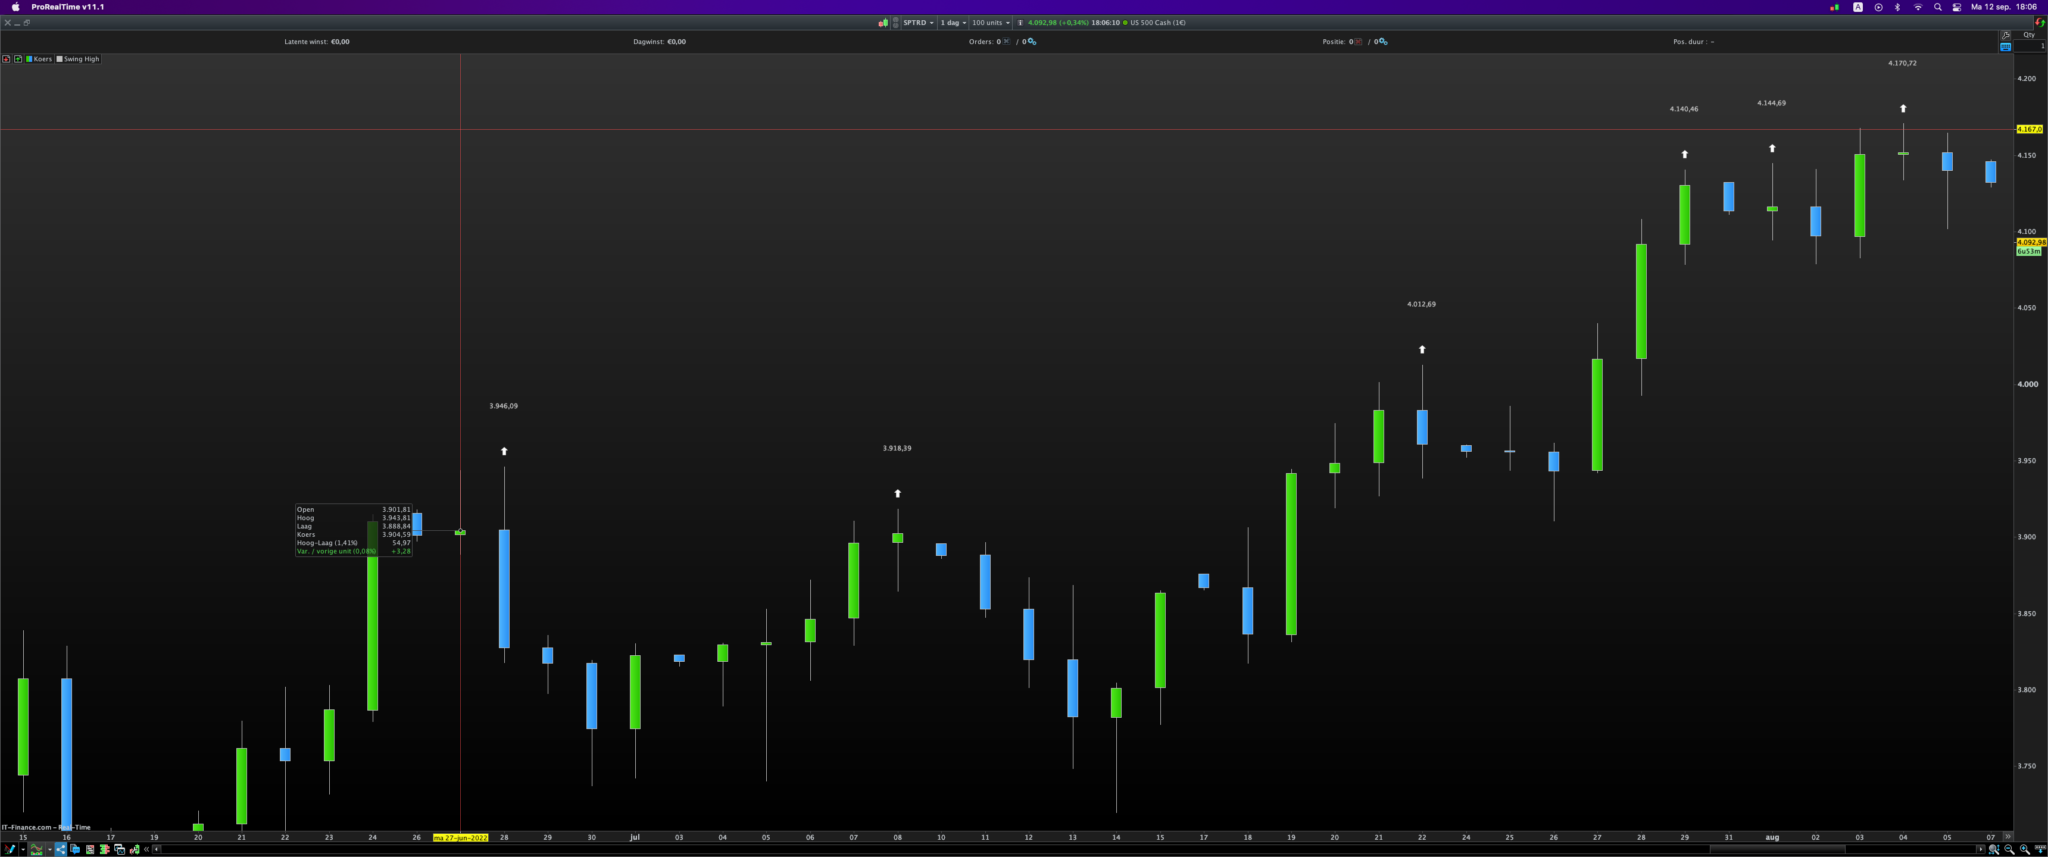
Task: Click the binoculars icon at bottom right
Action: point(2040,849)
